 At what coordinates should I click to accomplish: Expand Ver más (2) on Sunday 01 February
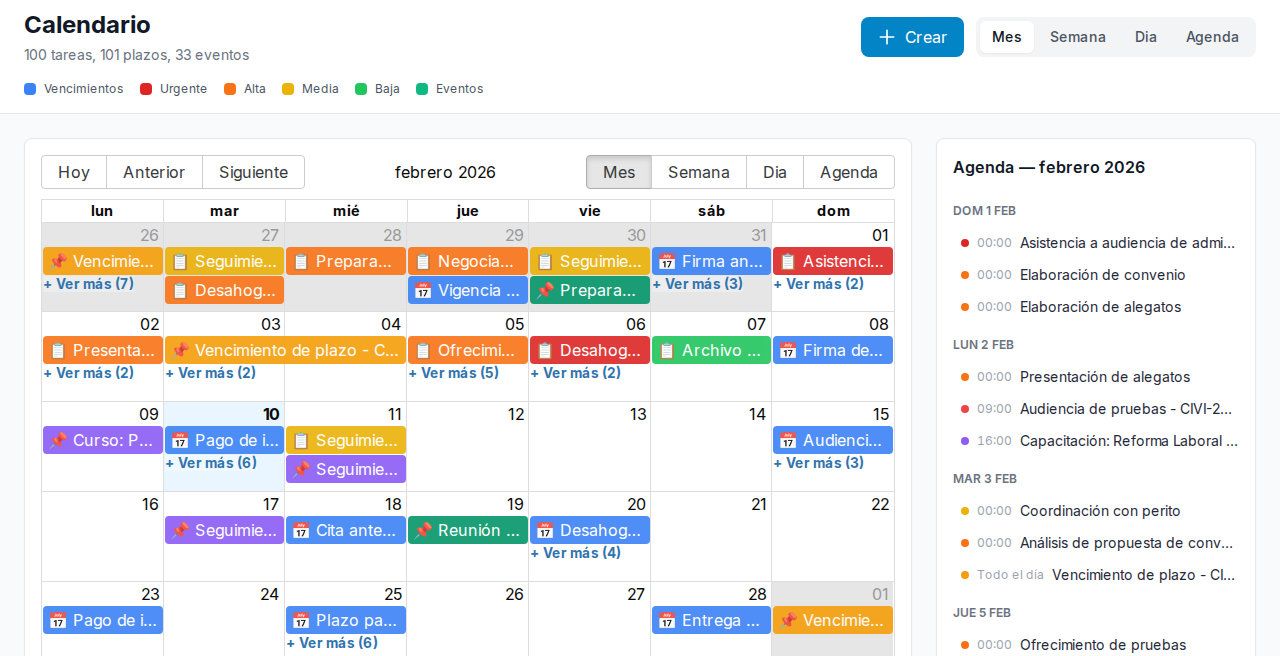pos(819,284)
